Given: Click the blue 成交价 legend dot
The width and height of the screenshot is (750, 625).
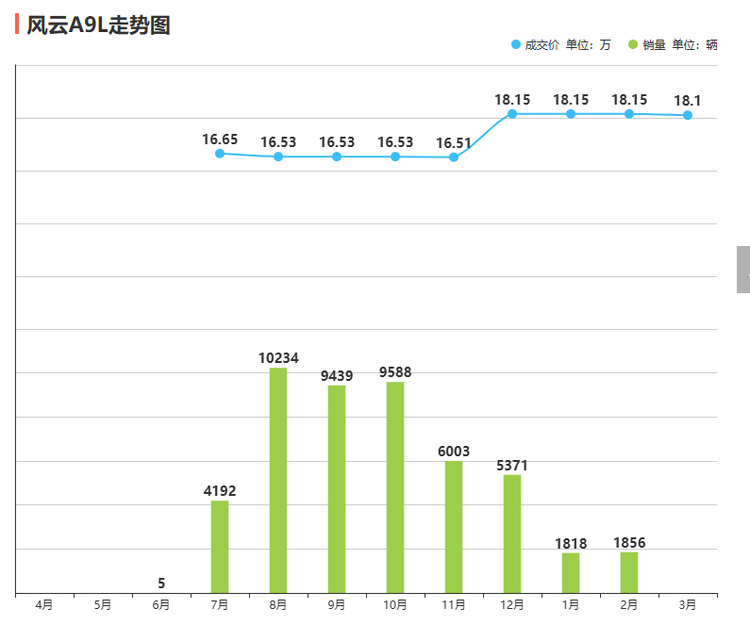Looking at the screenshot, I should click(x=516, y=45).
